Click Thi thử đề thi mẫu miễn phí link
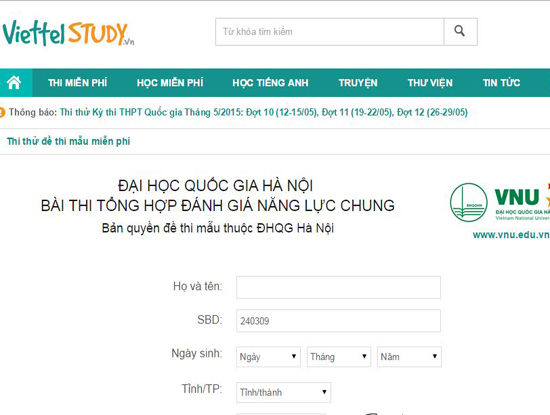Viewport: 550px width, 415px height. point(68,141)
